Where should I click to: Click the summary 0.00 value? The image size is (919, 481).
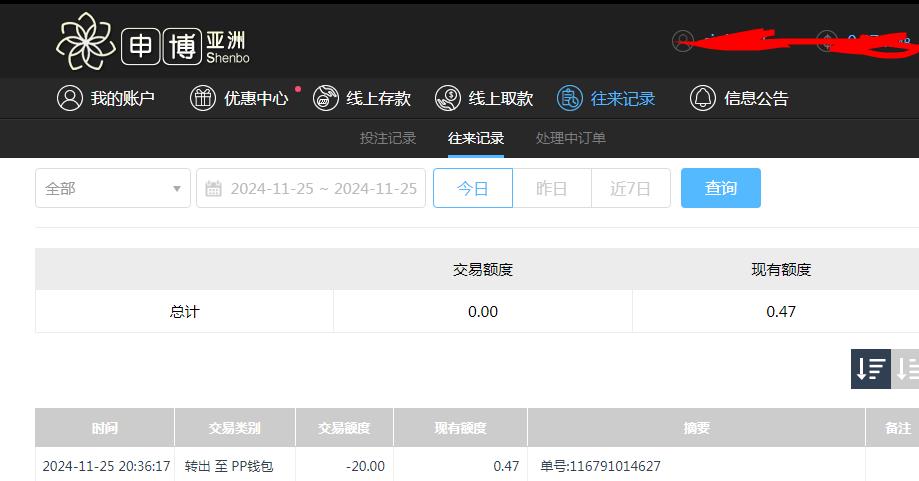click(x=483, y=312)
